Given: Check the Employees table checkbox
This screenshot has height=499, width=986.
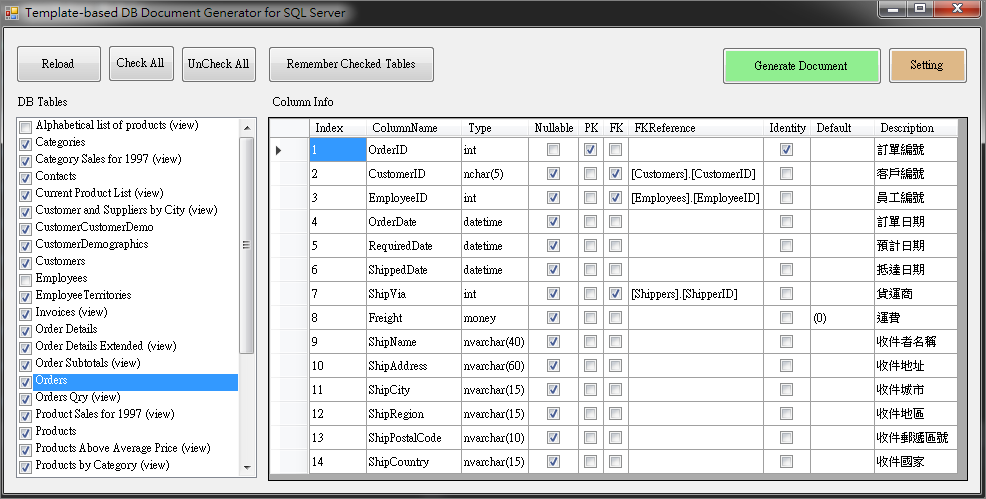Looking at the screenshot, I should [x=25, y=280].
